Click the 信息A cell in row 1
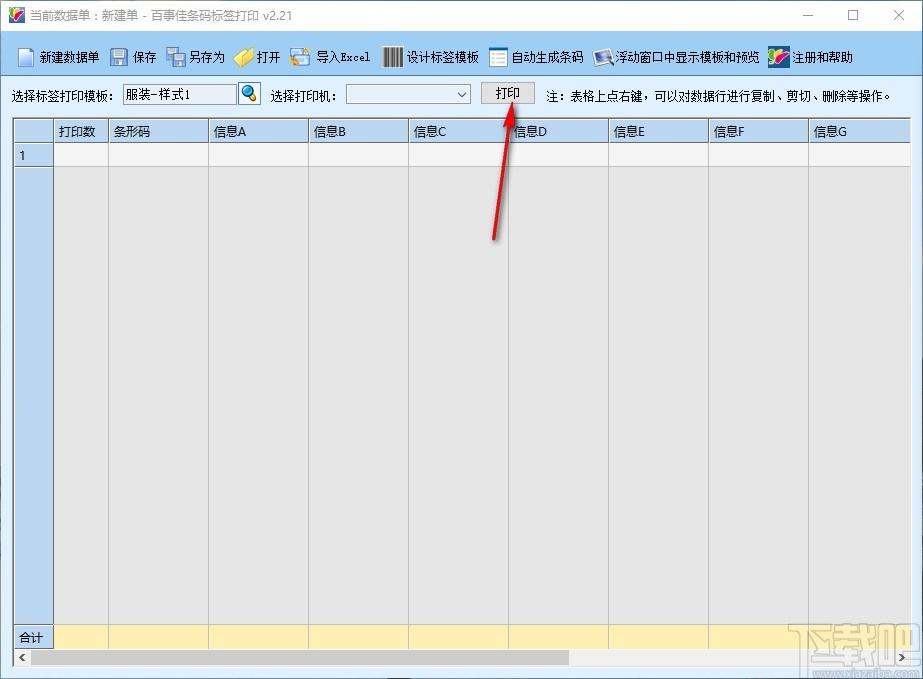Screen dimensions: 923x679 258,155
